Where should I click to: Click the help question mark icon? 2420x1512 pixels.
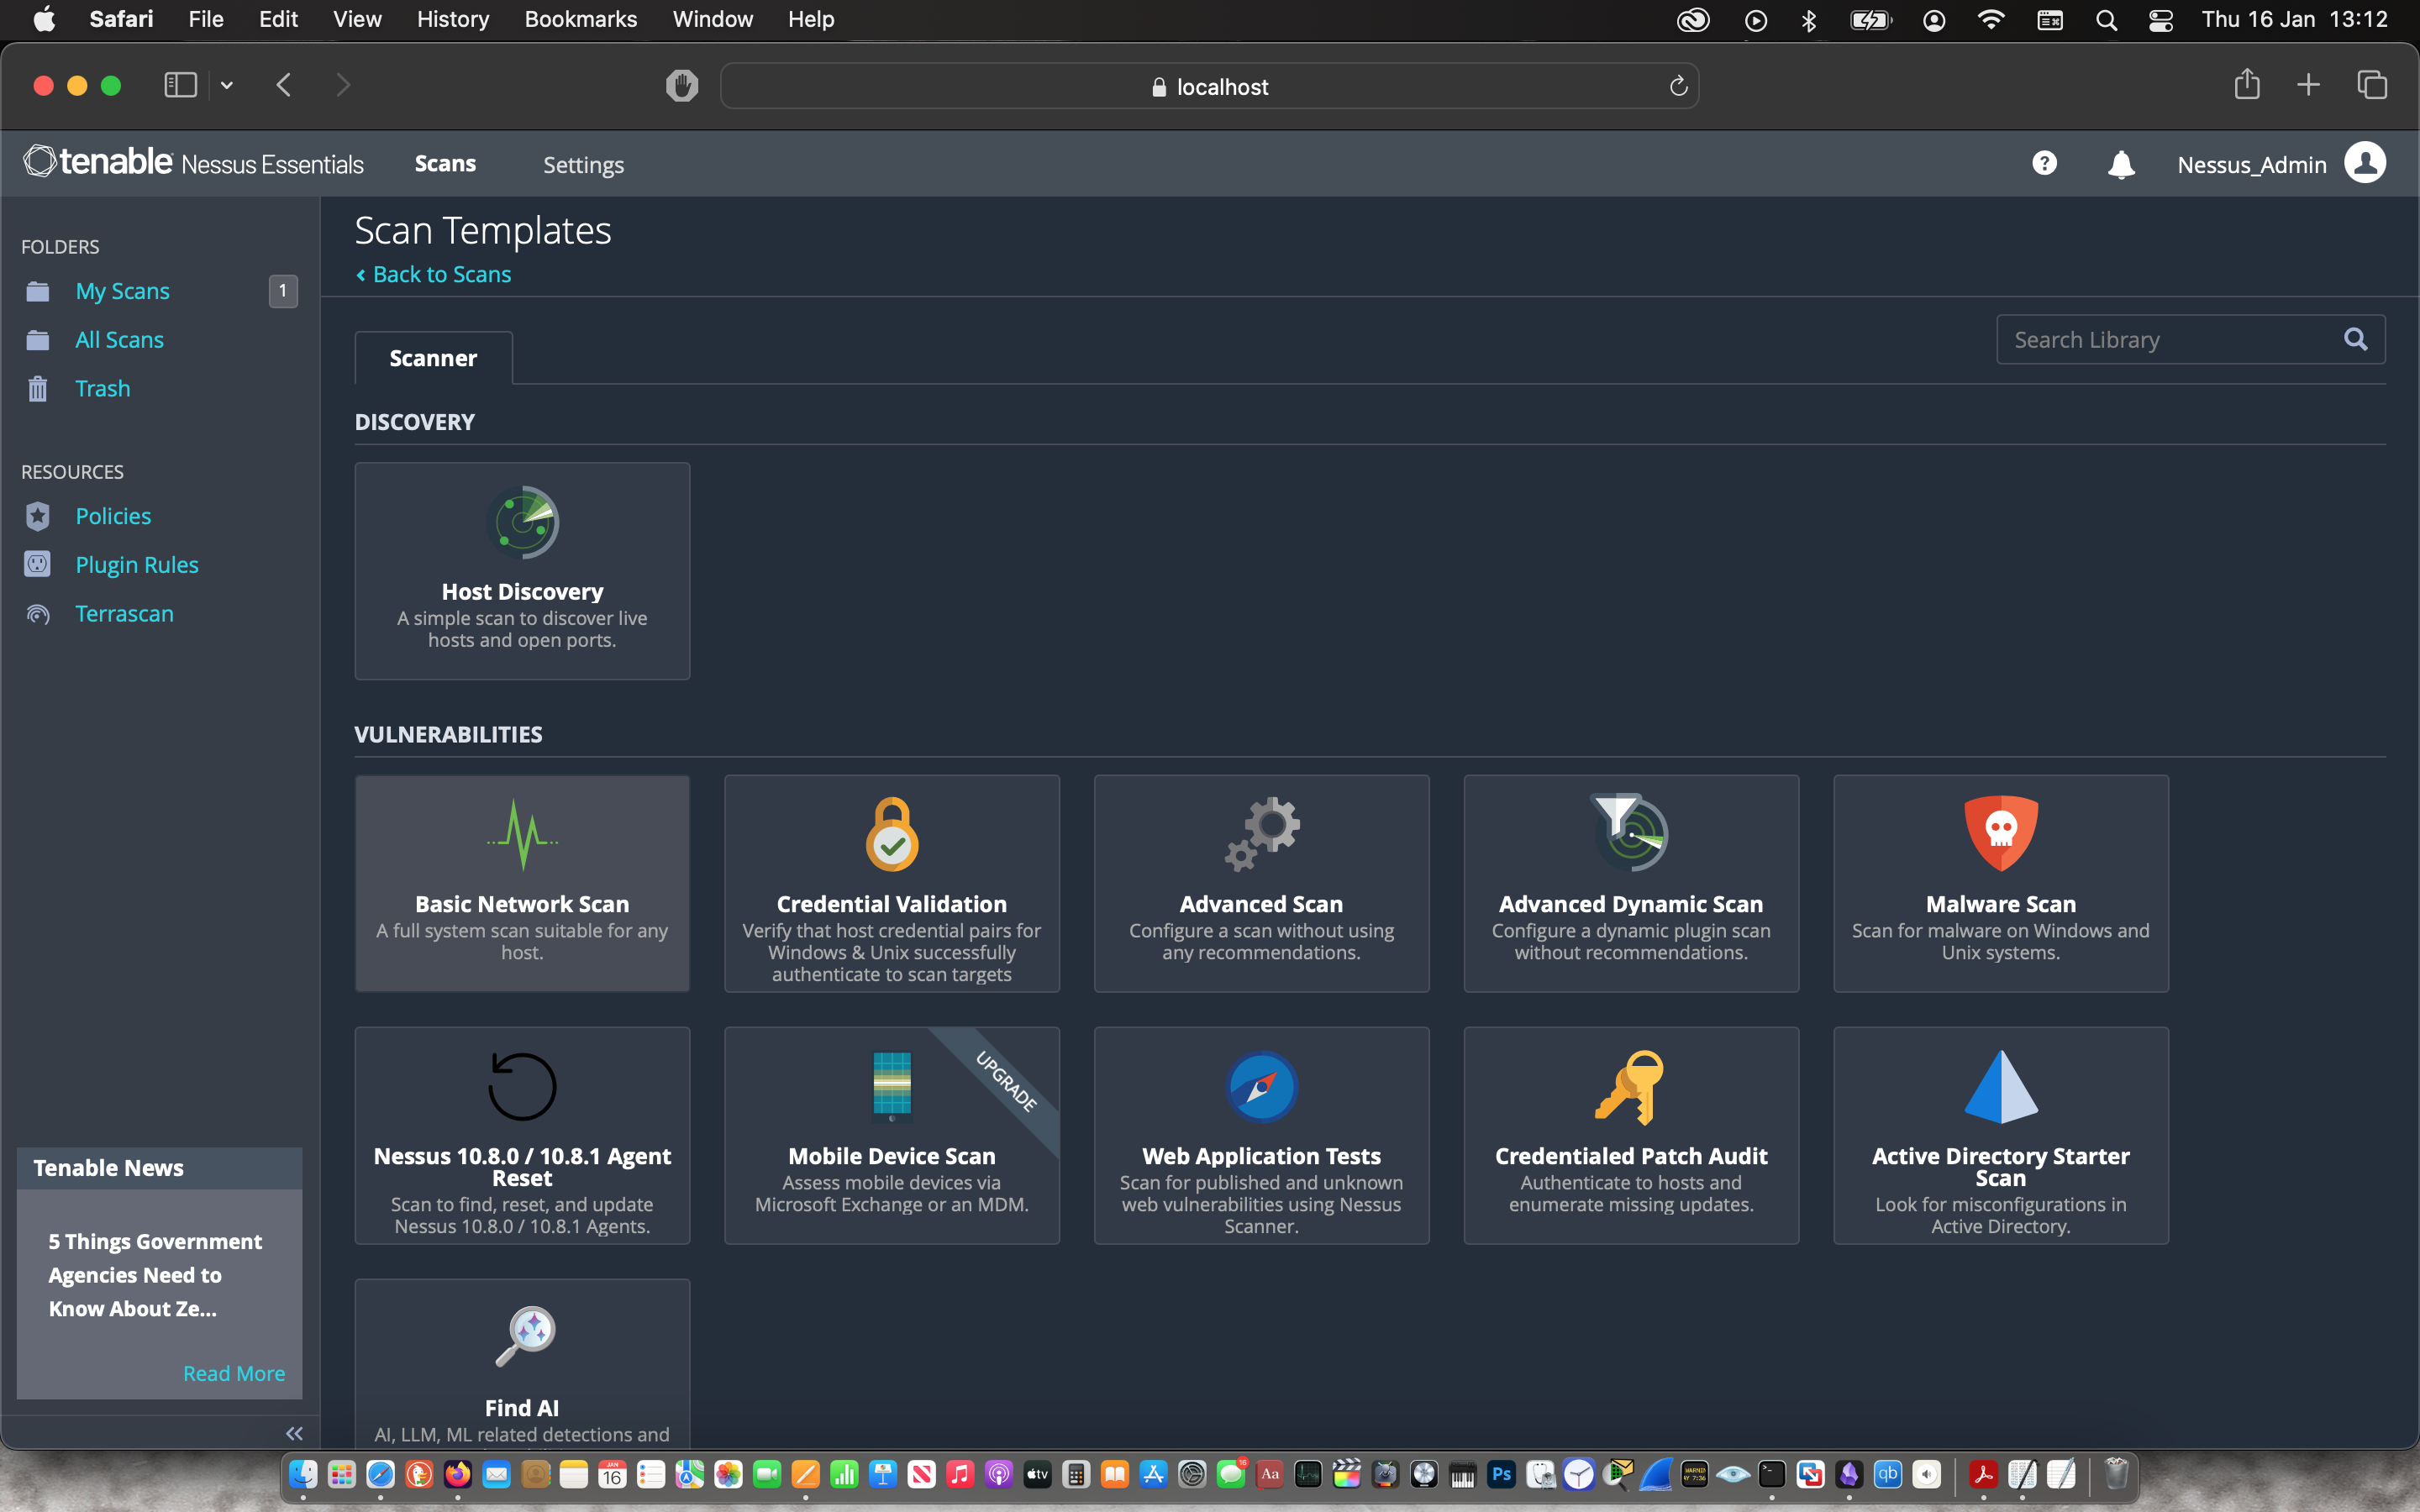tap(2044, 163)
